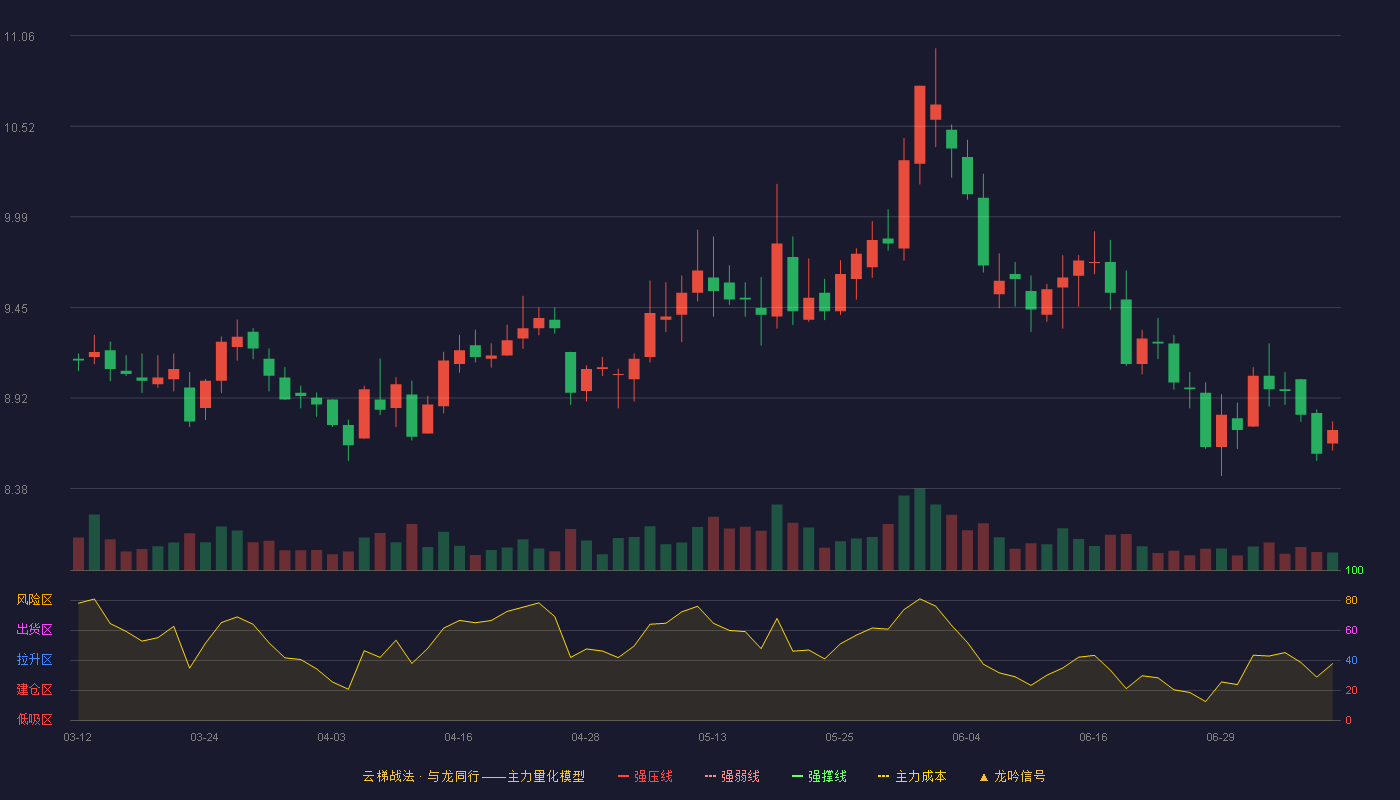Screen dimensions: 1400x800
Task: Click the magenta 60 indicator scale value
Action: (1351, 630)
